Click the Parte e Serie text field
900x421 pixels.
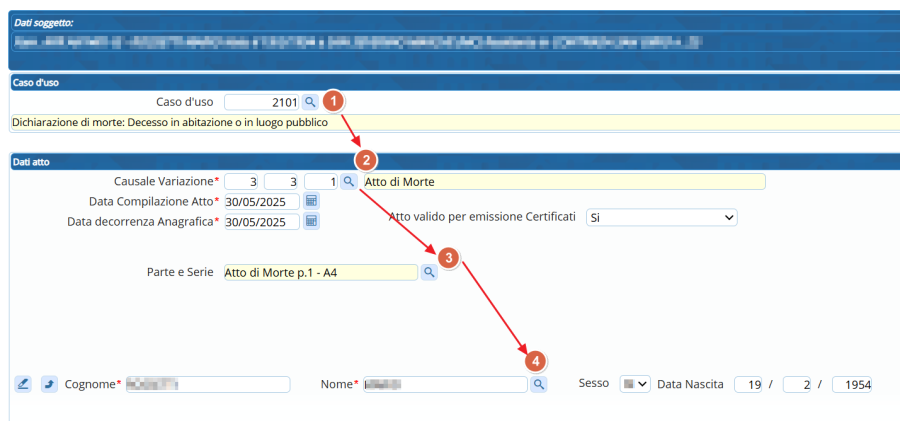(320, 272)
